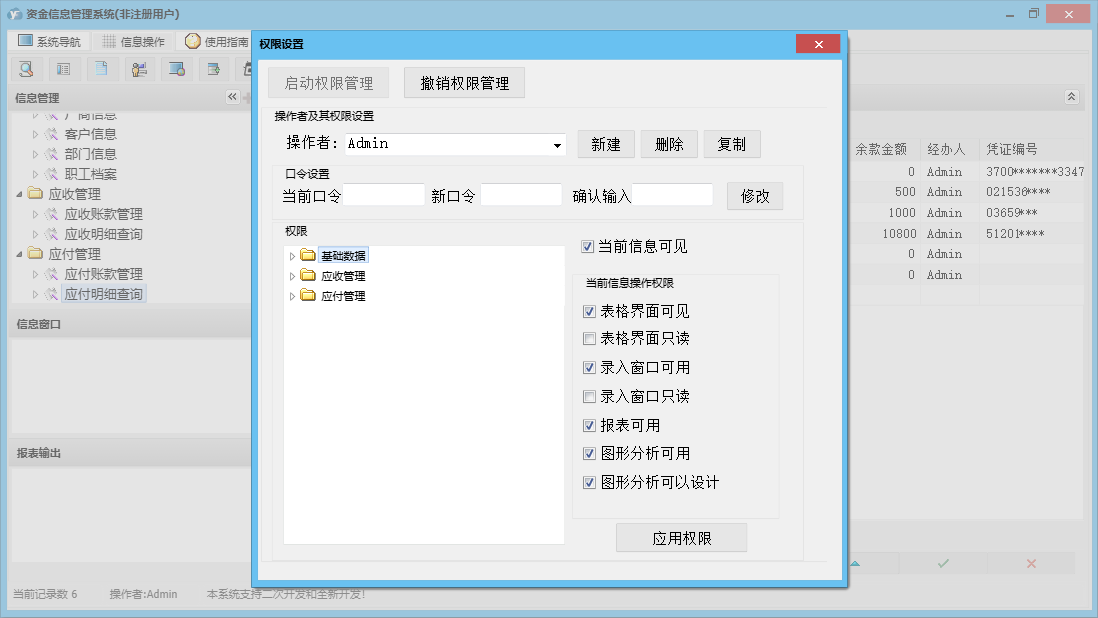Click the red X cancel icon at bottom right

click(x=1031, y=563)
